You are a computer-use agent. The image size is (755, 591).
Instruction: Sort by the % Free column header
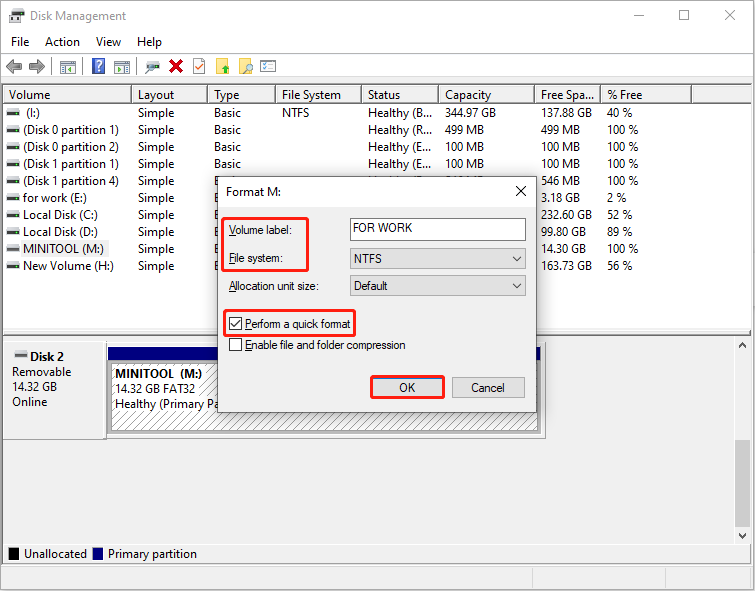click(646, 95)
